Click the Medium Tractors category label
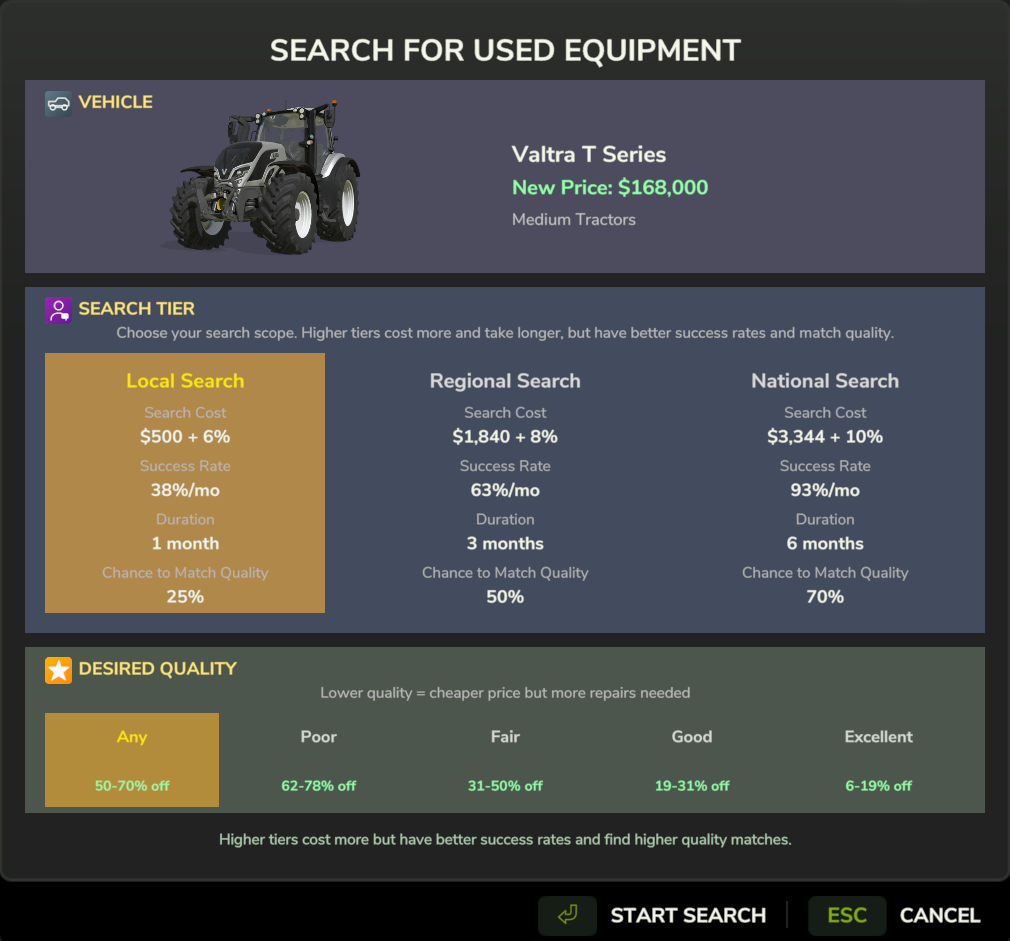 pyautogui.click(x=574, y=219)
